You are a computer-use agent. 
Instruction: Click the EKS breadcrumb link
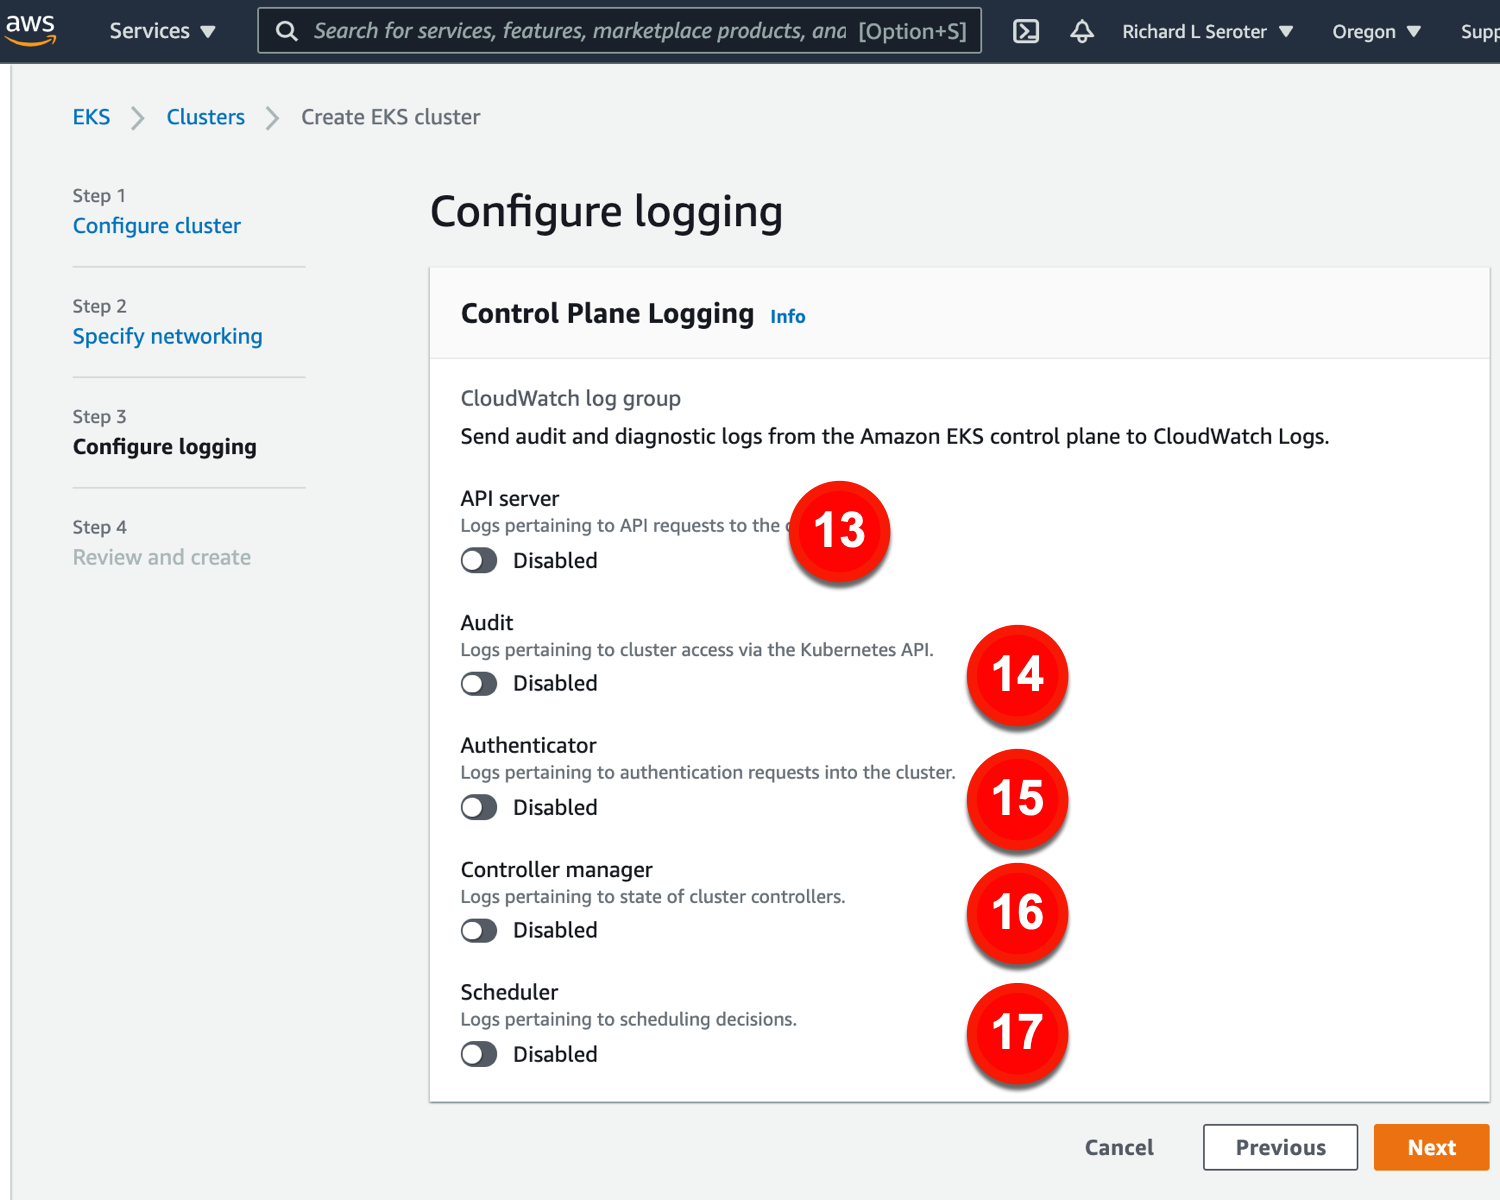point(91,117)
